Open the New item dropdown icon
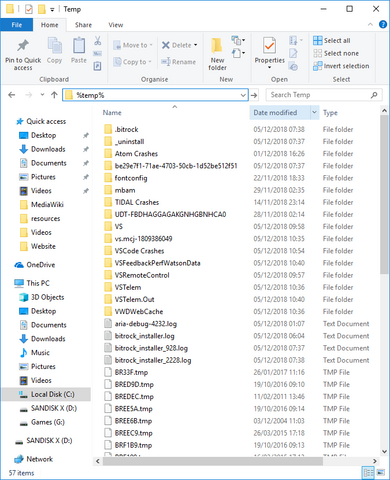Image resolution: width=390 pixels, height=480 pixels. [x=238, y=40]
